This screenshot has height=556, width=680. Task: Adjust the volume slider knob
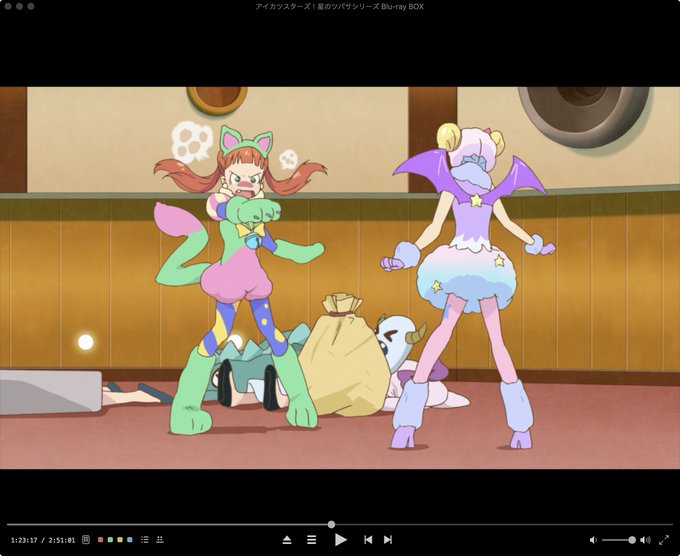coord(632,540)
